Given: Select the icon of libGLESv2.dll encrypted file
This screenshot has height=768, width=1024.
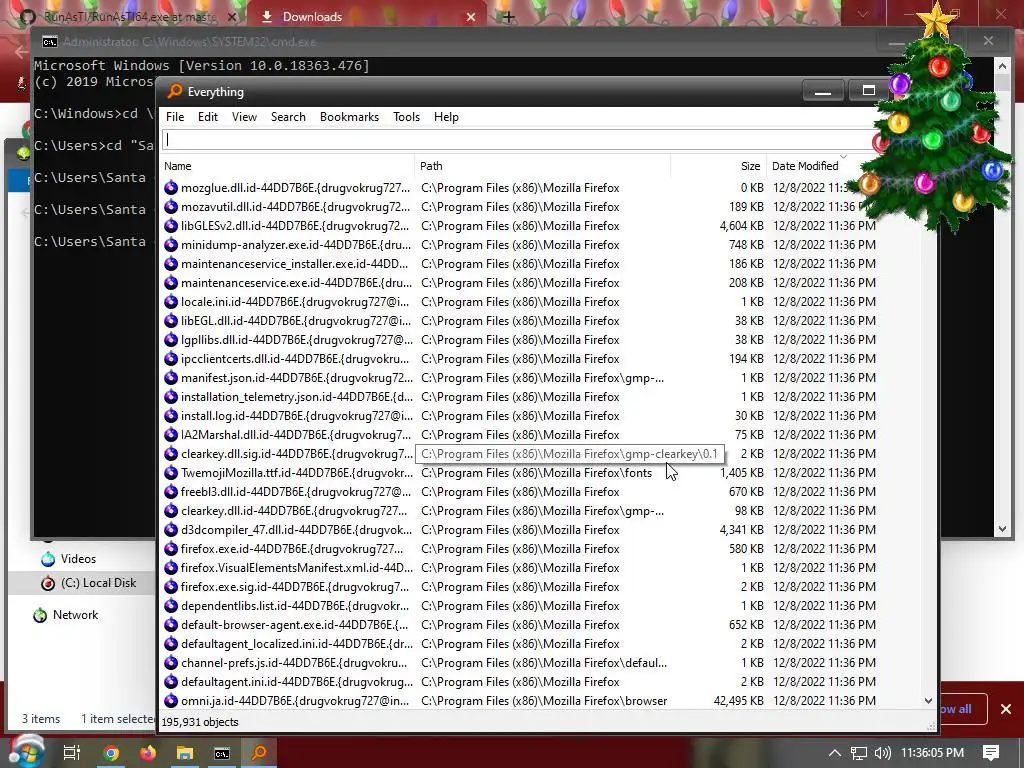Looking at the screenshot, I should tap(170, 226).
